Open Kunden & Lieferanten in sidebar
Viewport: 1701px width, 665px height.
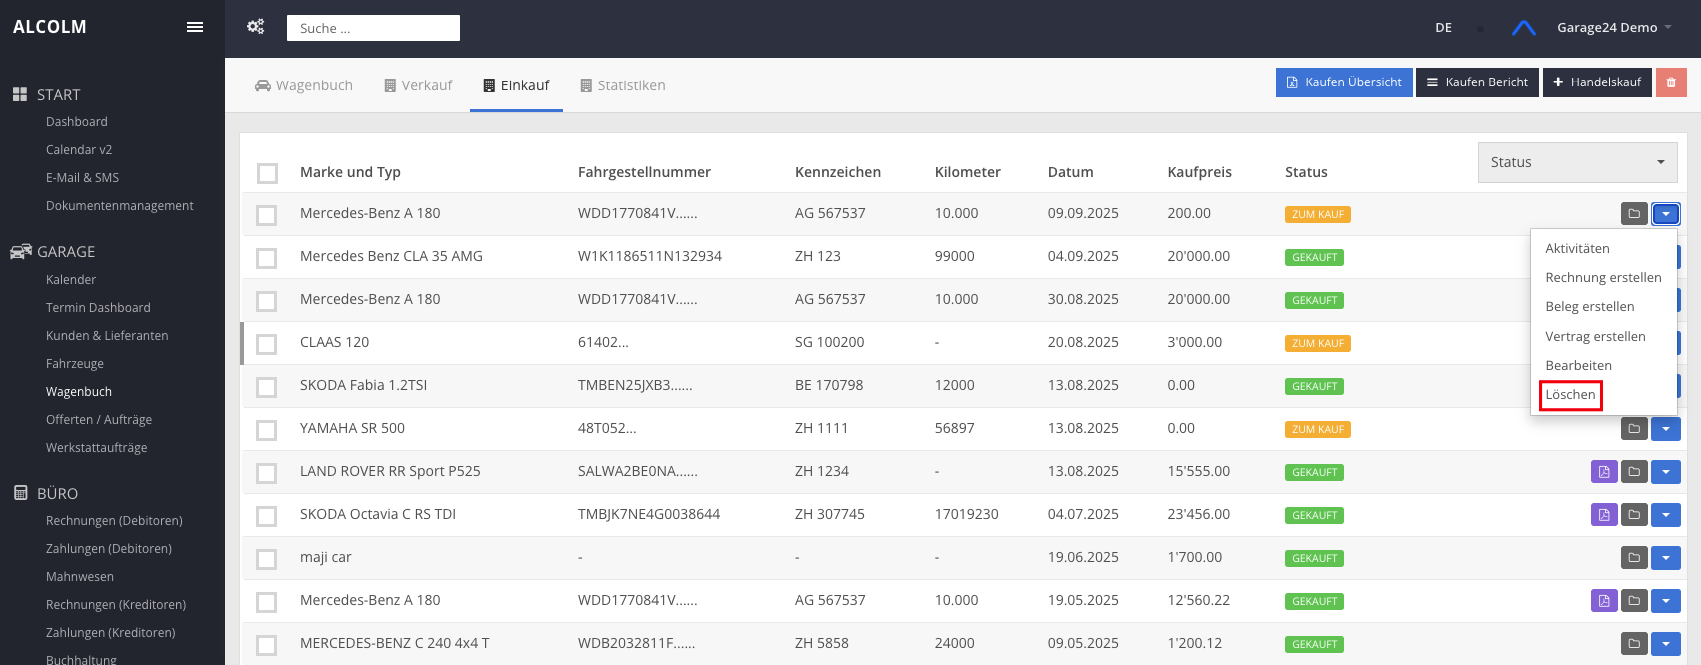[x=107, y=336]
